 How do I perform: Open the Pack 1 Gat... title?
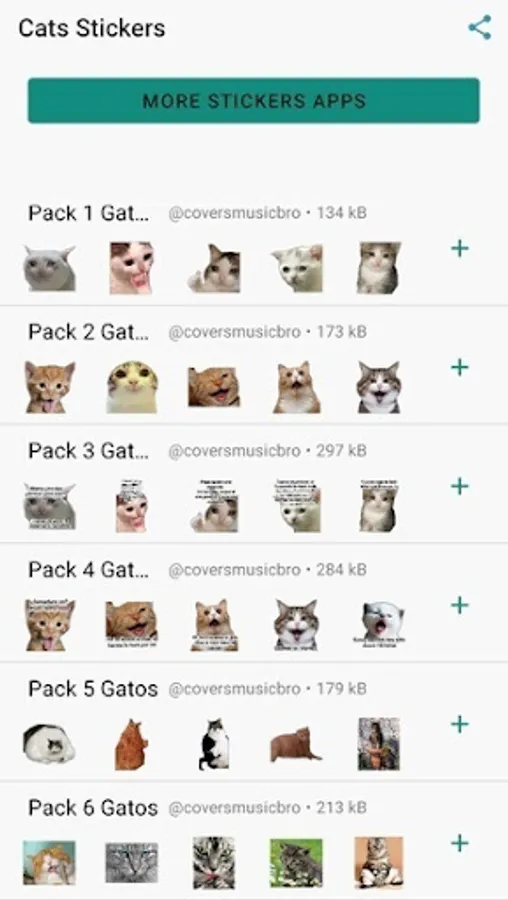[89, 213]
